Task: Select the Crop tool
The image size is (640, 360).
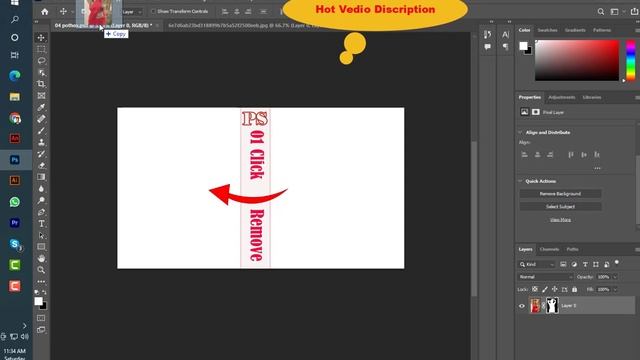Action: 41,84
